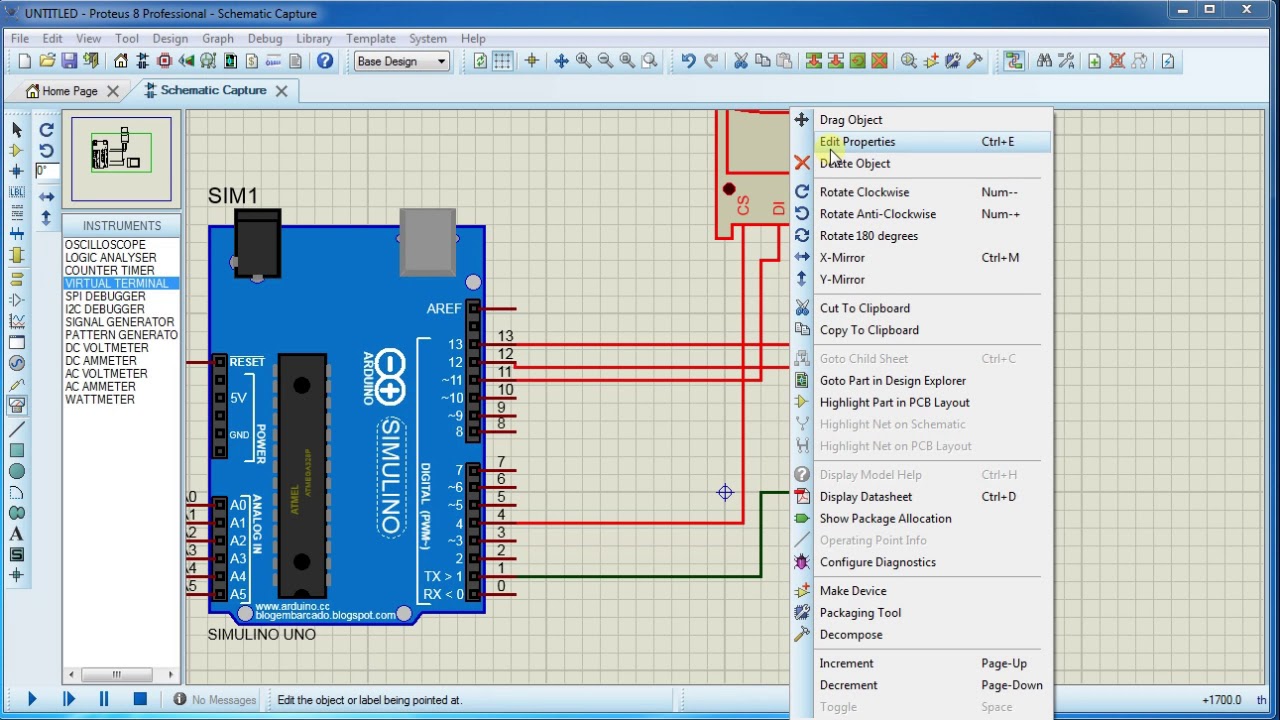The image size is (1280, 720).
Task: Open the blue help question mark icon
Action: coord(325,61)
